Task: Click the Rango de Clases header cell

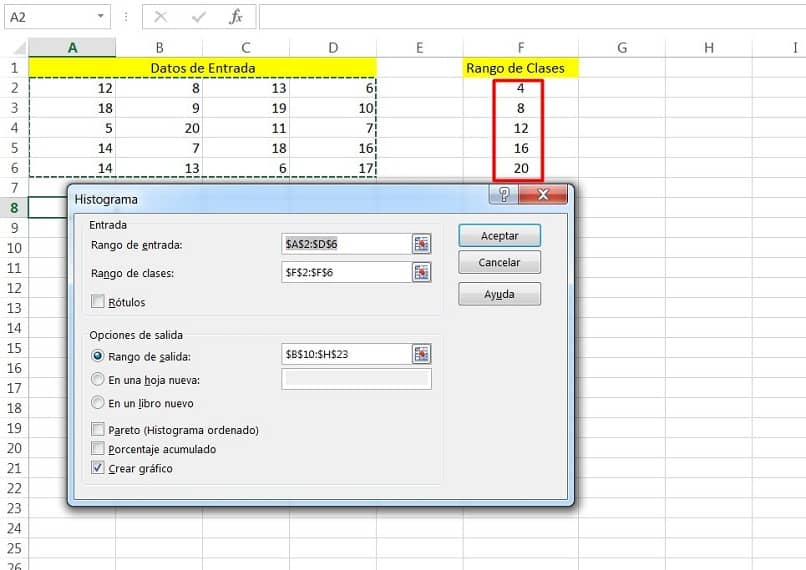Action: pyautogui.click(x=521, y=68)
